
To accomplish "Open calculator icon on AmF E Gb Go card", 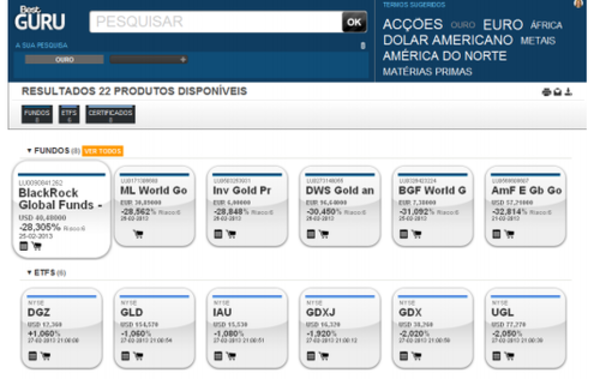I will (496, 234).
